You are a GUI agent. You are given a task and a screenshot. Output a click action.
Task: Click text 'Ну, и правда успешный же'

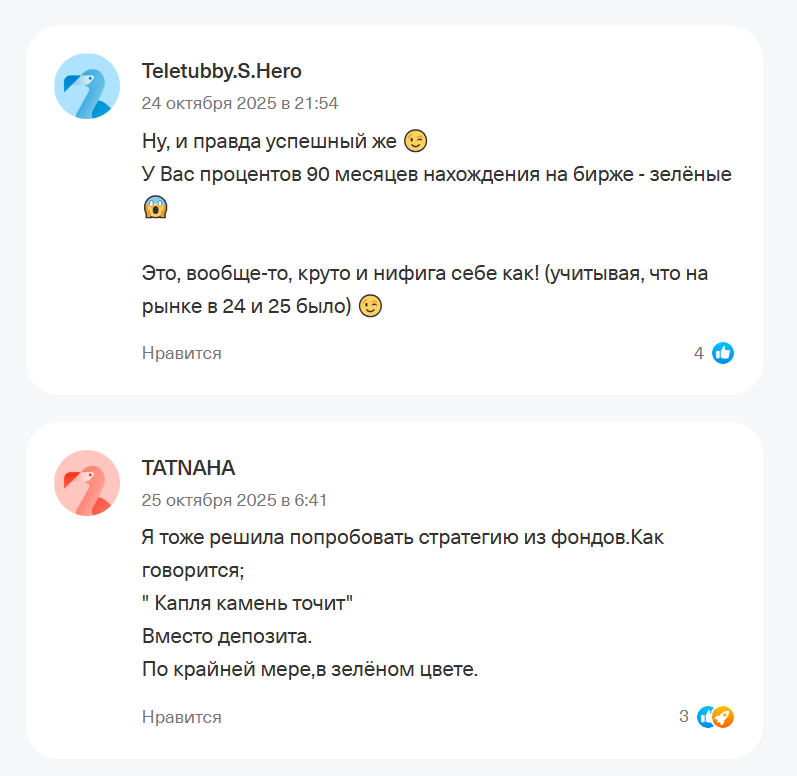[x=270, y=140]
